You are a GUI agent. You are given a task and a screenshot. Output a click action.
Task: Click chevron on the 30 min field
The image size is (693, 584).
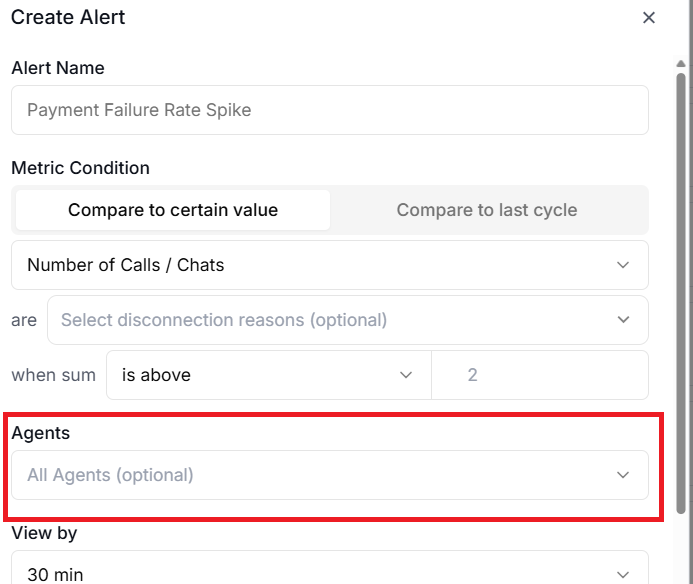coord(623,574)
